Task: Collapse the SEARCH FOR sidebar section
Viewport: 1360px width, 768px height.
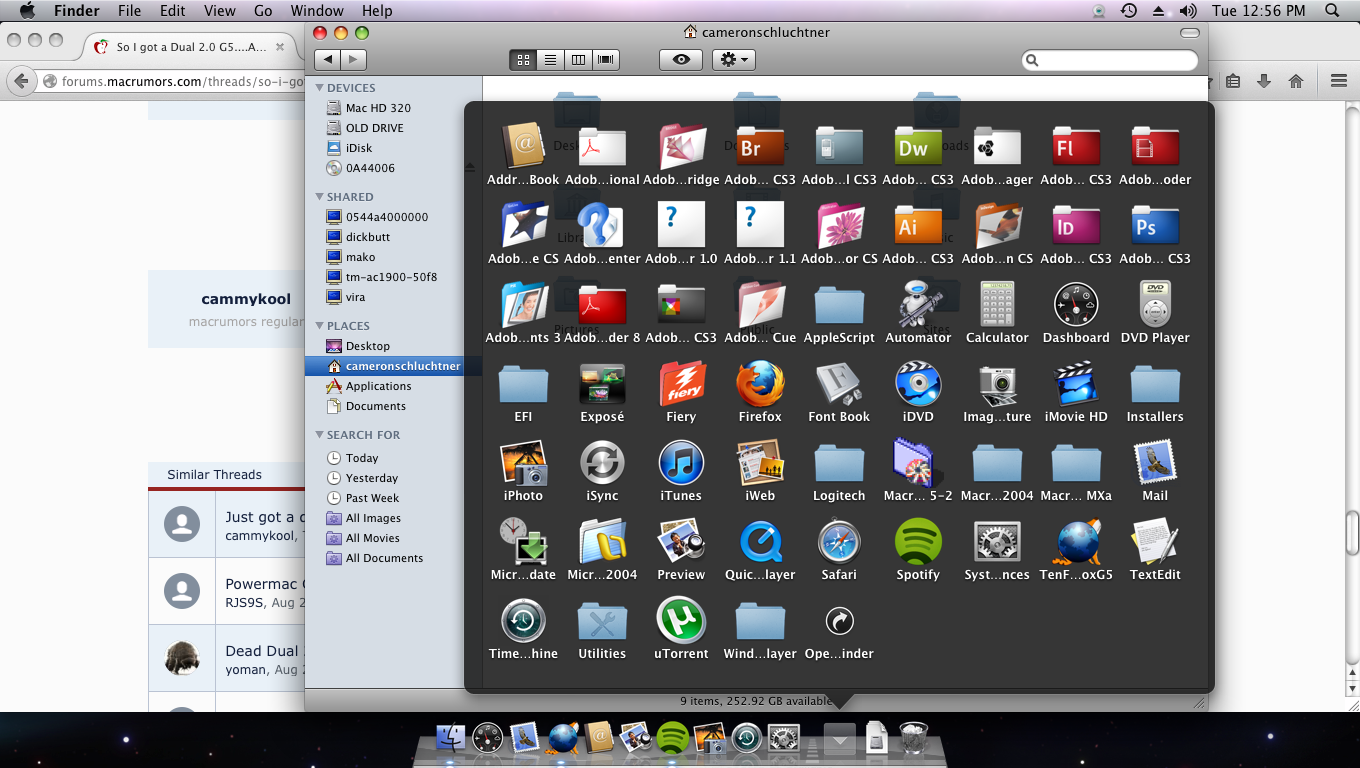Action: pyautogui.click(x=319, y=435)
